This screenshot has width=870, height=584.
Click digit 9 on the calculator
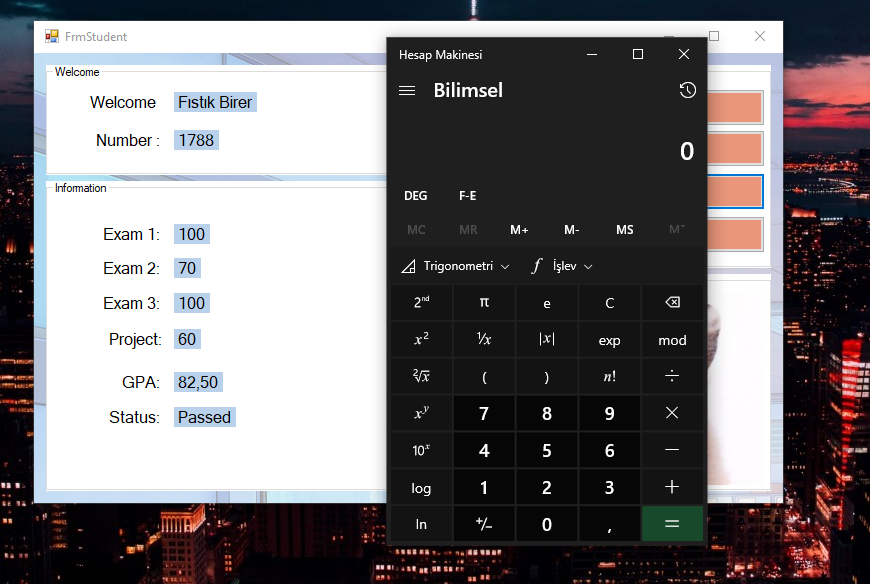pyautogui.click(x=609, y=413)
